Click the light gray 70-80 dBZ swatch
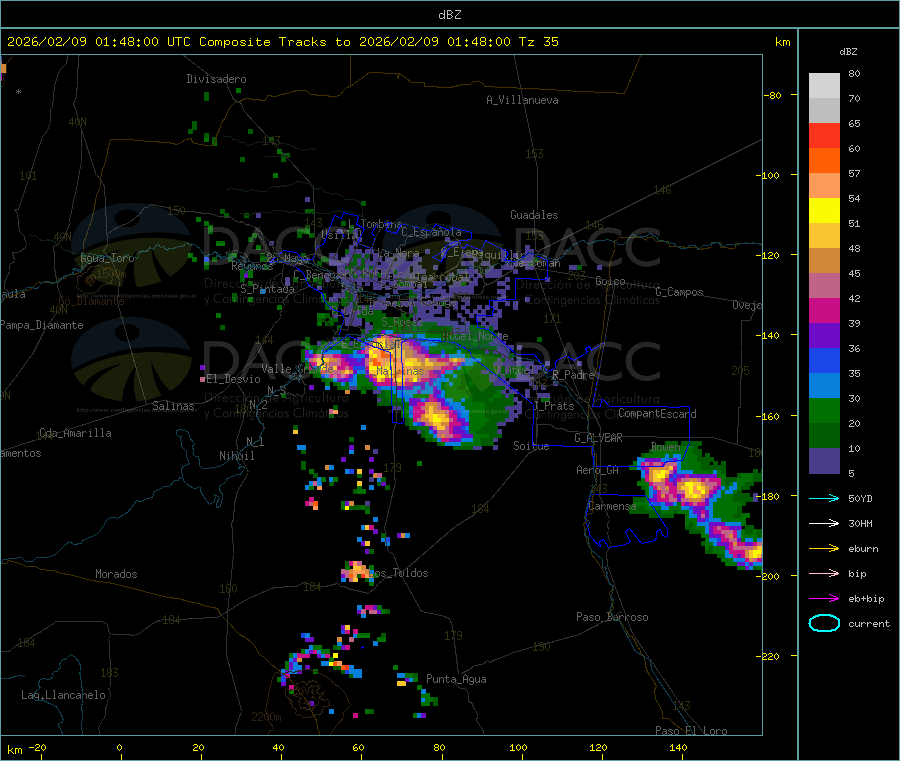This screenshot has width=900, height=761. pyautogui.click(x=824, y=86)
